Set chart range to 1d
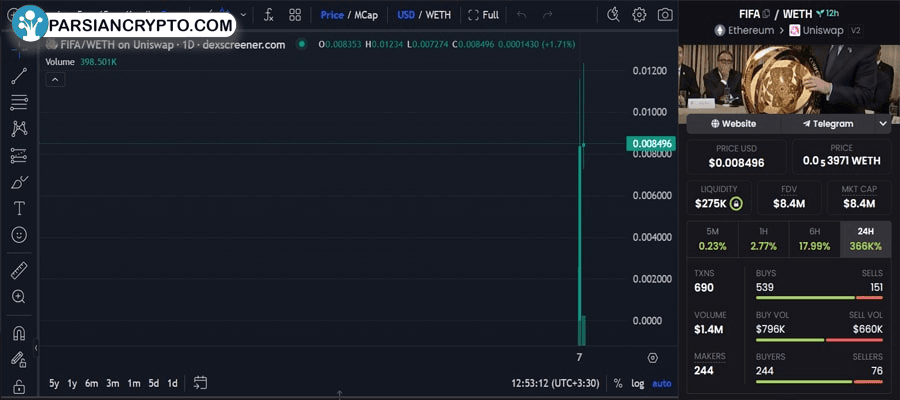This screenshot has height=400, width=900. point(172,383)
